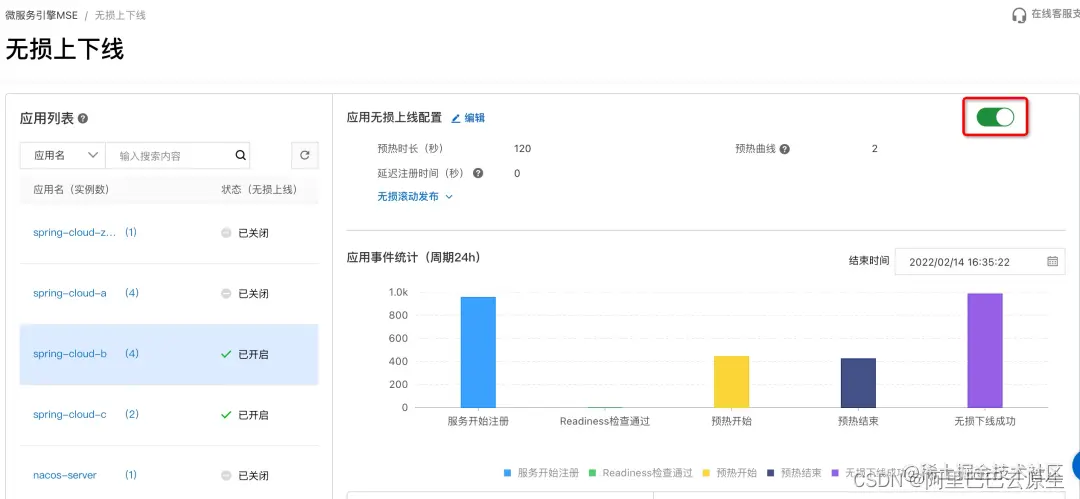
Task: Click the headset online support icon
Action: coord(1019,15)
